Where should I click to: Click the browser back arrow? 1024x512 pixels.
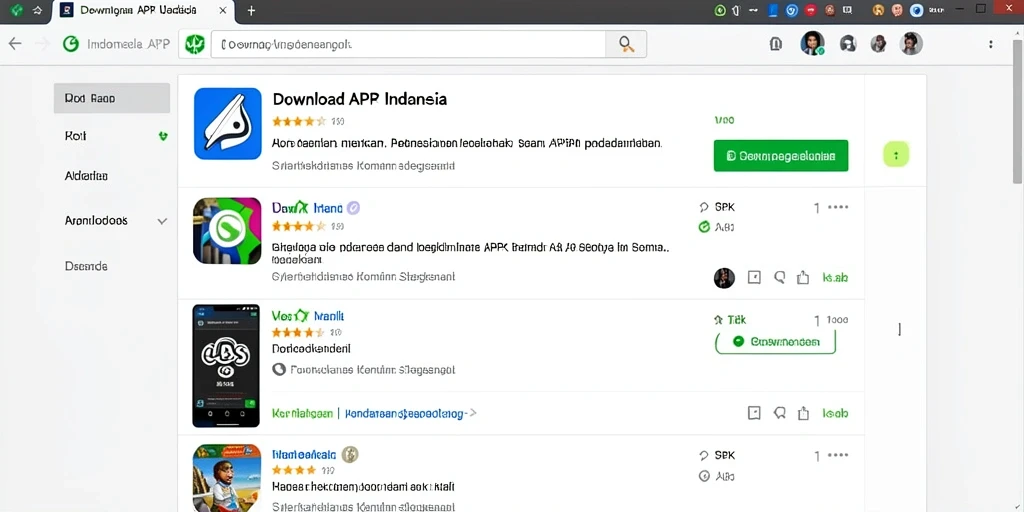point(14,44)
